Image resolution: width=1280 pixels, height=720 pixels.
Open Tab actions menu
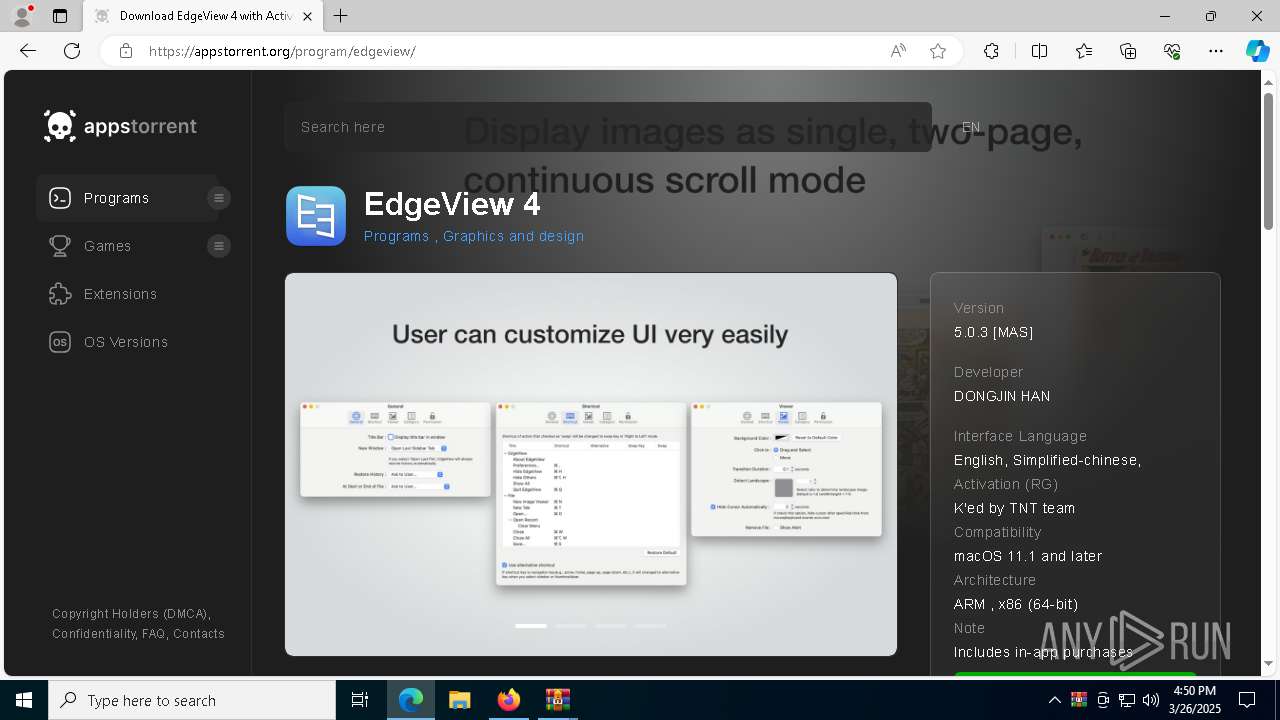tap(60, 16)
